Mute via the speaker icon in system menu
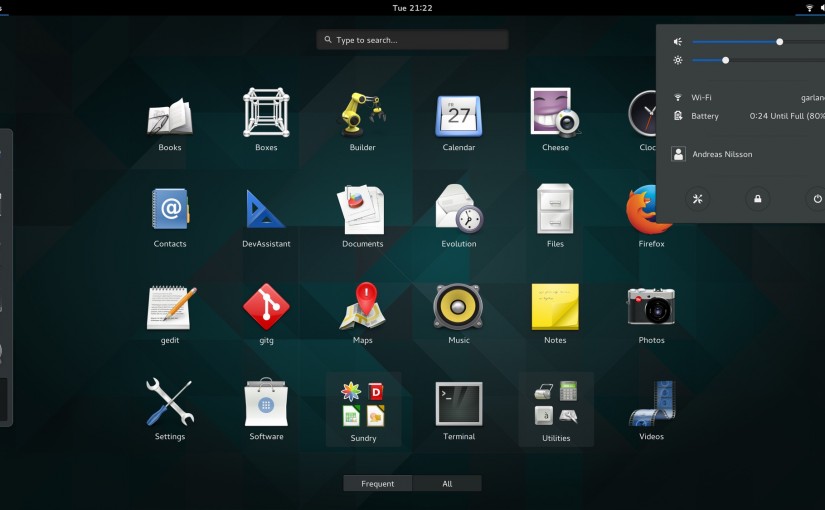Viewport: 825px width, 510px height. [x=678, y=42]
